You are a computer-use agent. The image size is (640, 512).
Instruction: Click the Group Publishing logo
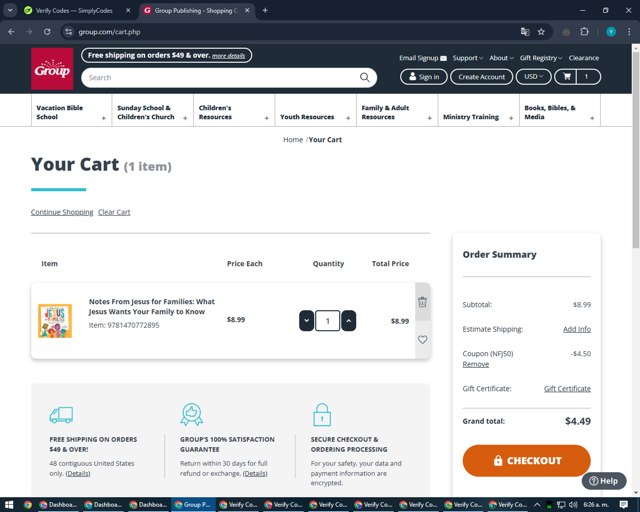point(52,69)
